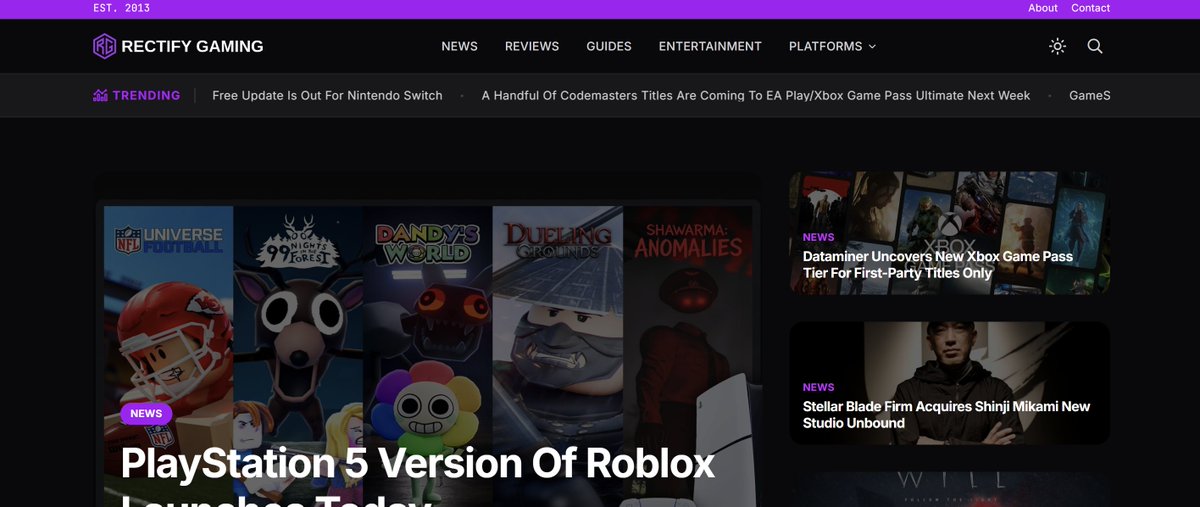The height and width of the screenshot is (507, 1200).
Task: Open trending Codemasters EA Play story
Action: pyautogui.click(x=756, y=96)
